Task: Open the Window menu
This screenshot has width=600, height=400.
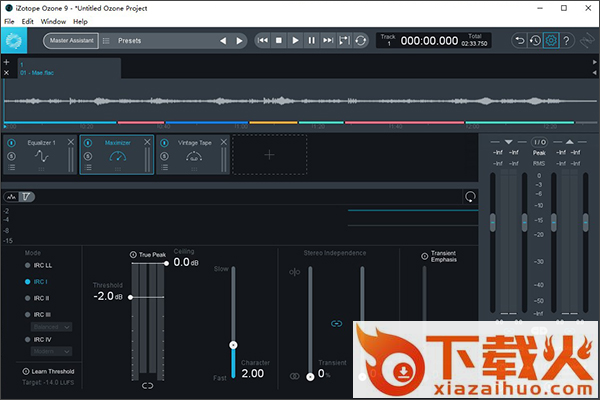Action: tap(53, 21)
